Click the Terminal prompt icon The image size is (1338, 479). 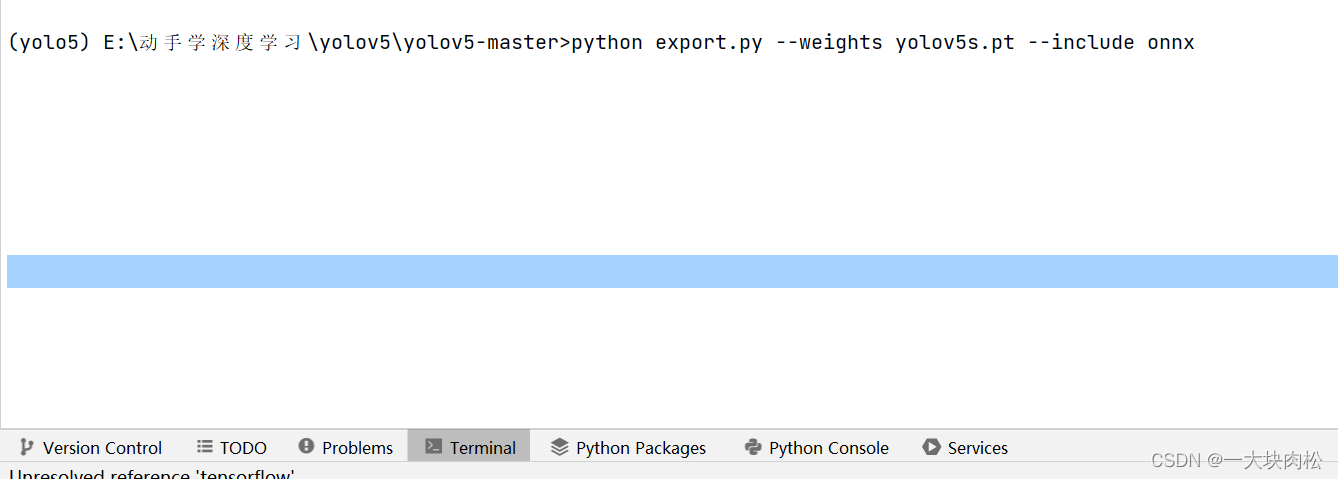pyautogui.click(x=433, y=447)
